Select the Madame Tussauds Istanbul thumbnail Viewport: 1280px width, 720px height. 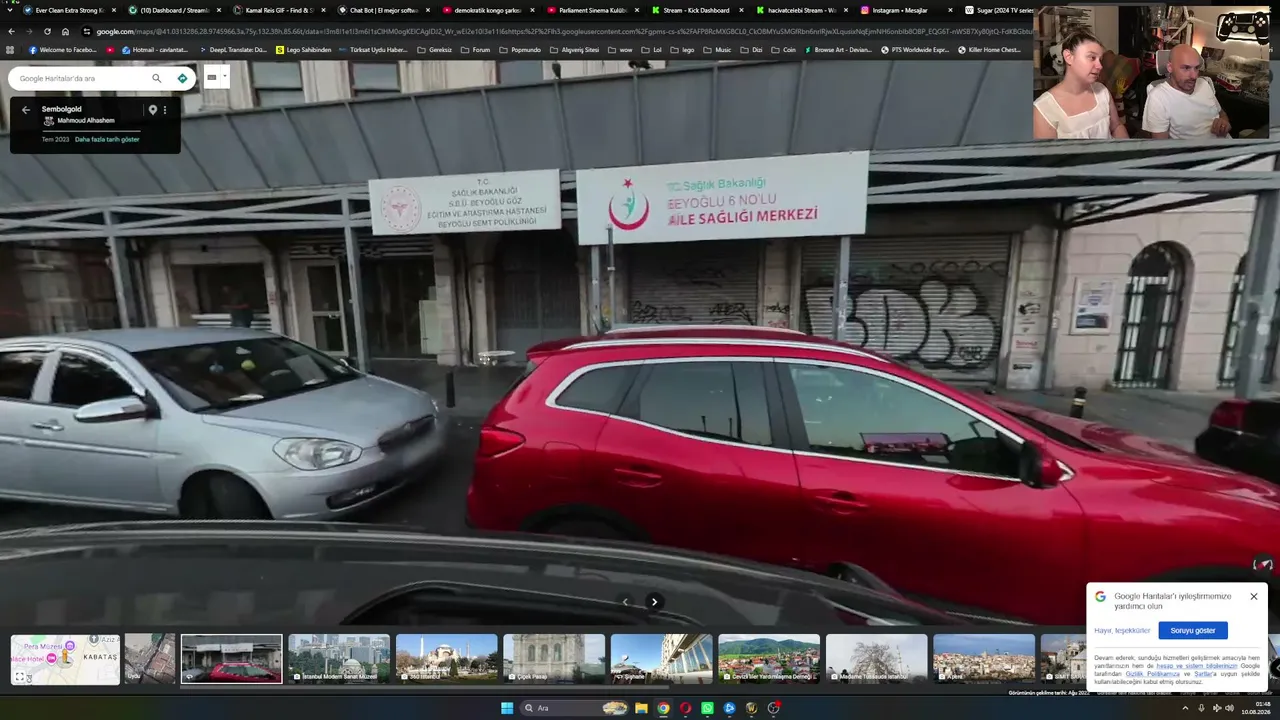[x=877, y=659]
